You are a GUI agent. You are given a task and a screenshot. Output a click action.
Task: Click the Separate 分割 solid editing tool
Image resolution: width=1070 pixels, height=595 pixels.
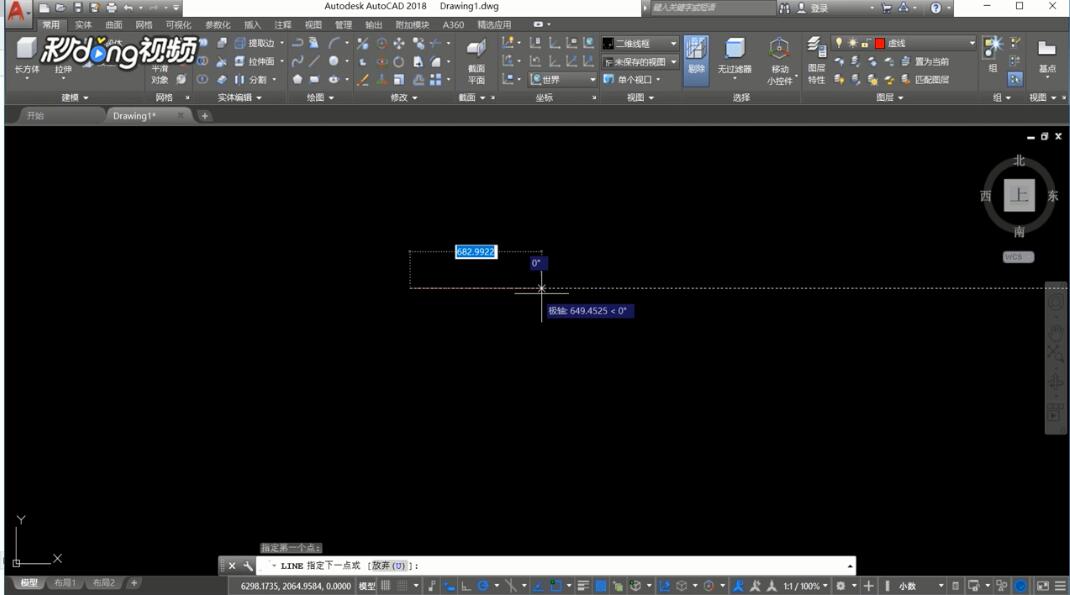(x=251, y=80)
